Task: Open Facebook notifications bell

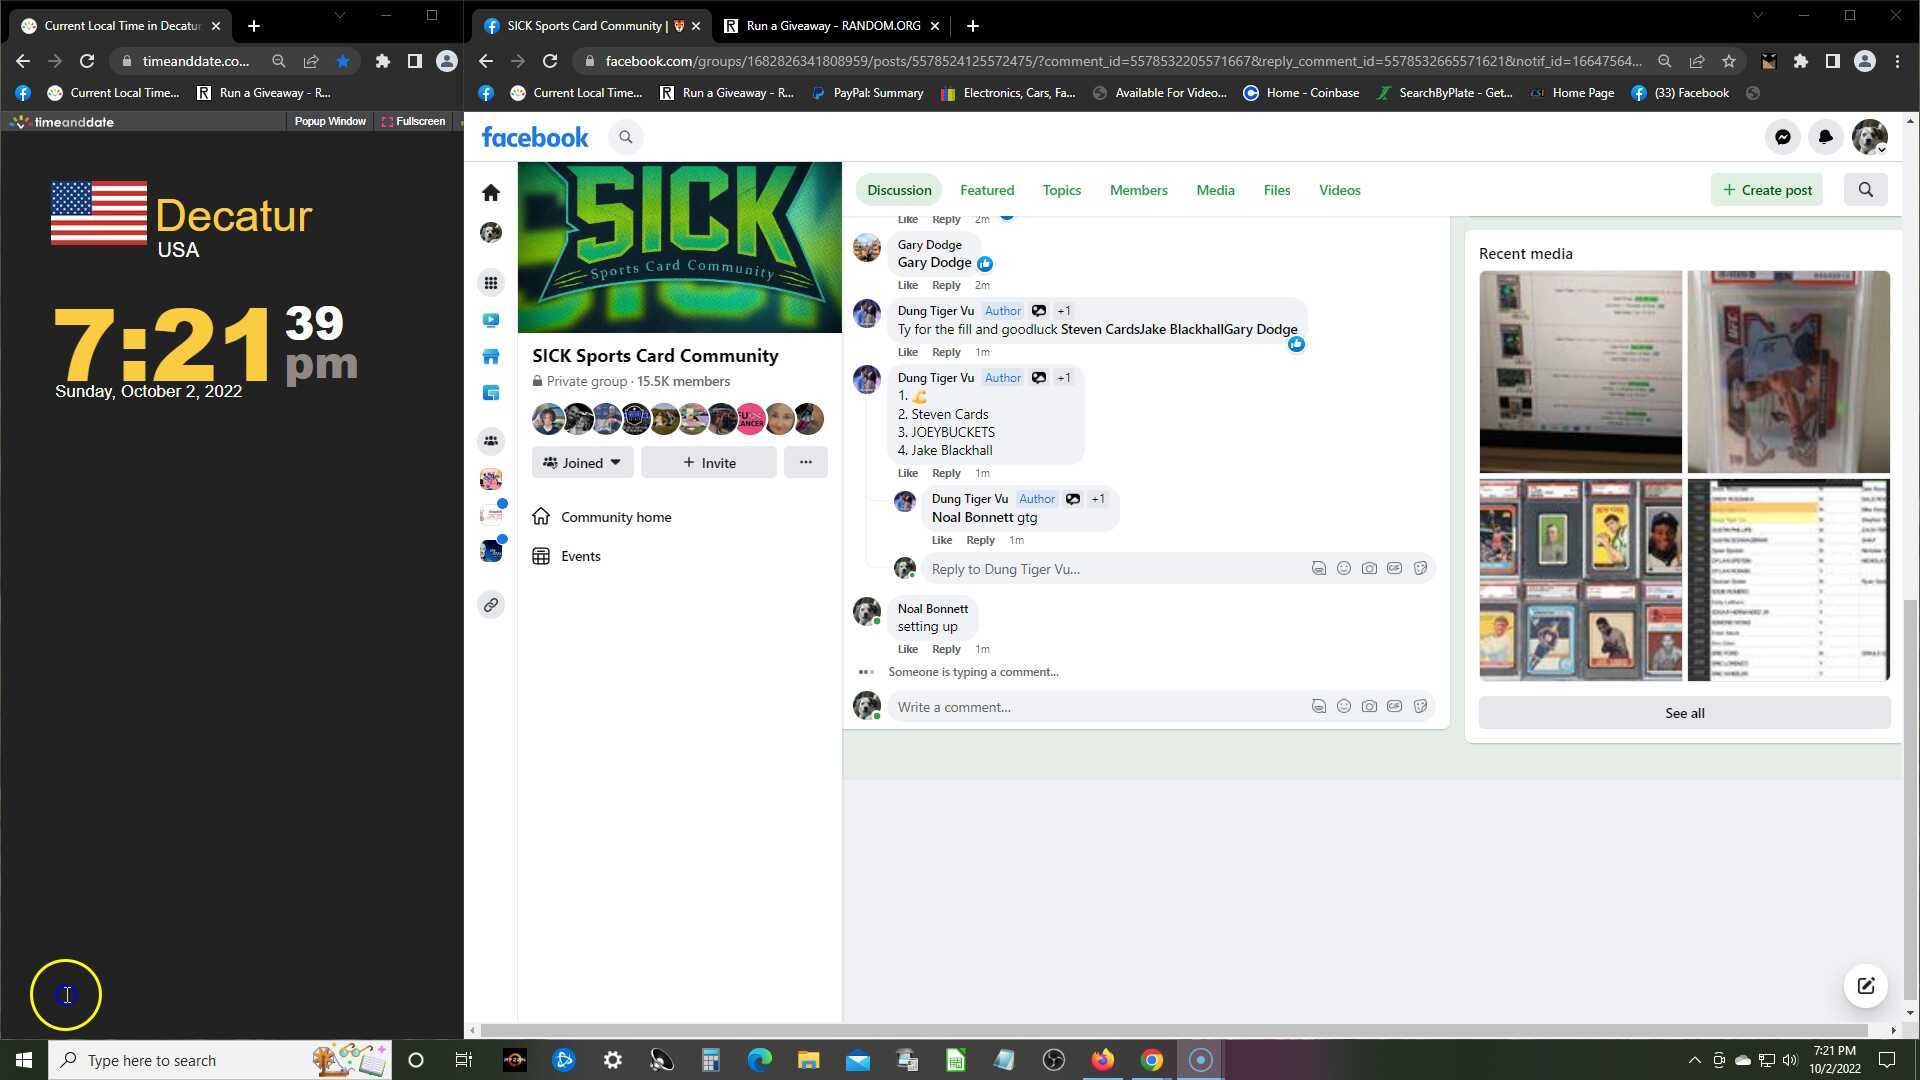Action: coord(1825,137)
